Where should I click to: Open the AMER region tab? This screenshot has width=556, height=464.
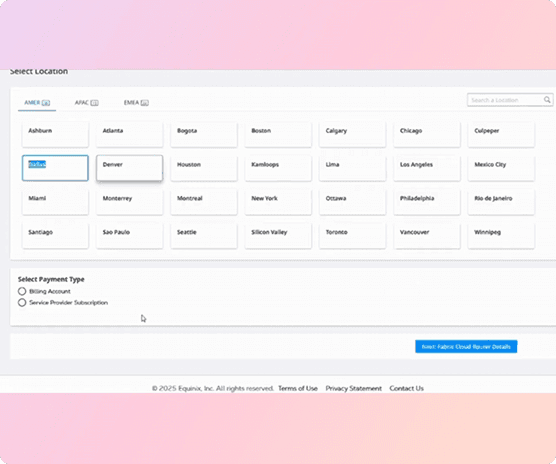click(37, 103)
